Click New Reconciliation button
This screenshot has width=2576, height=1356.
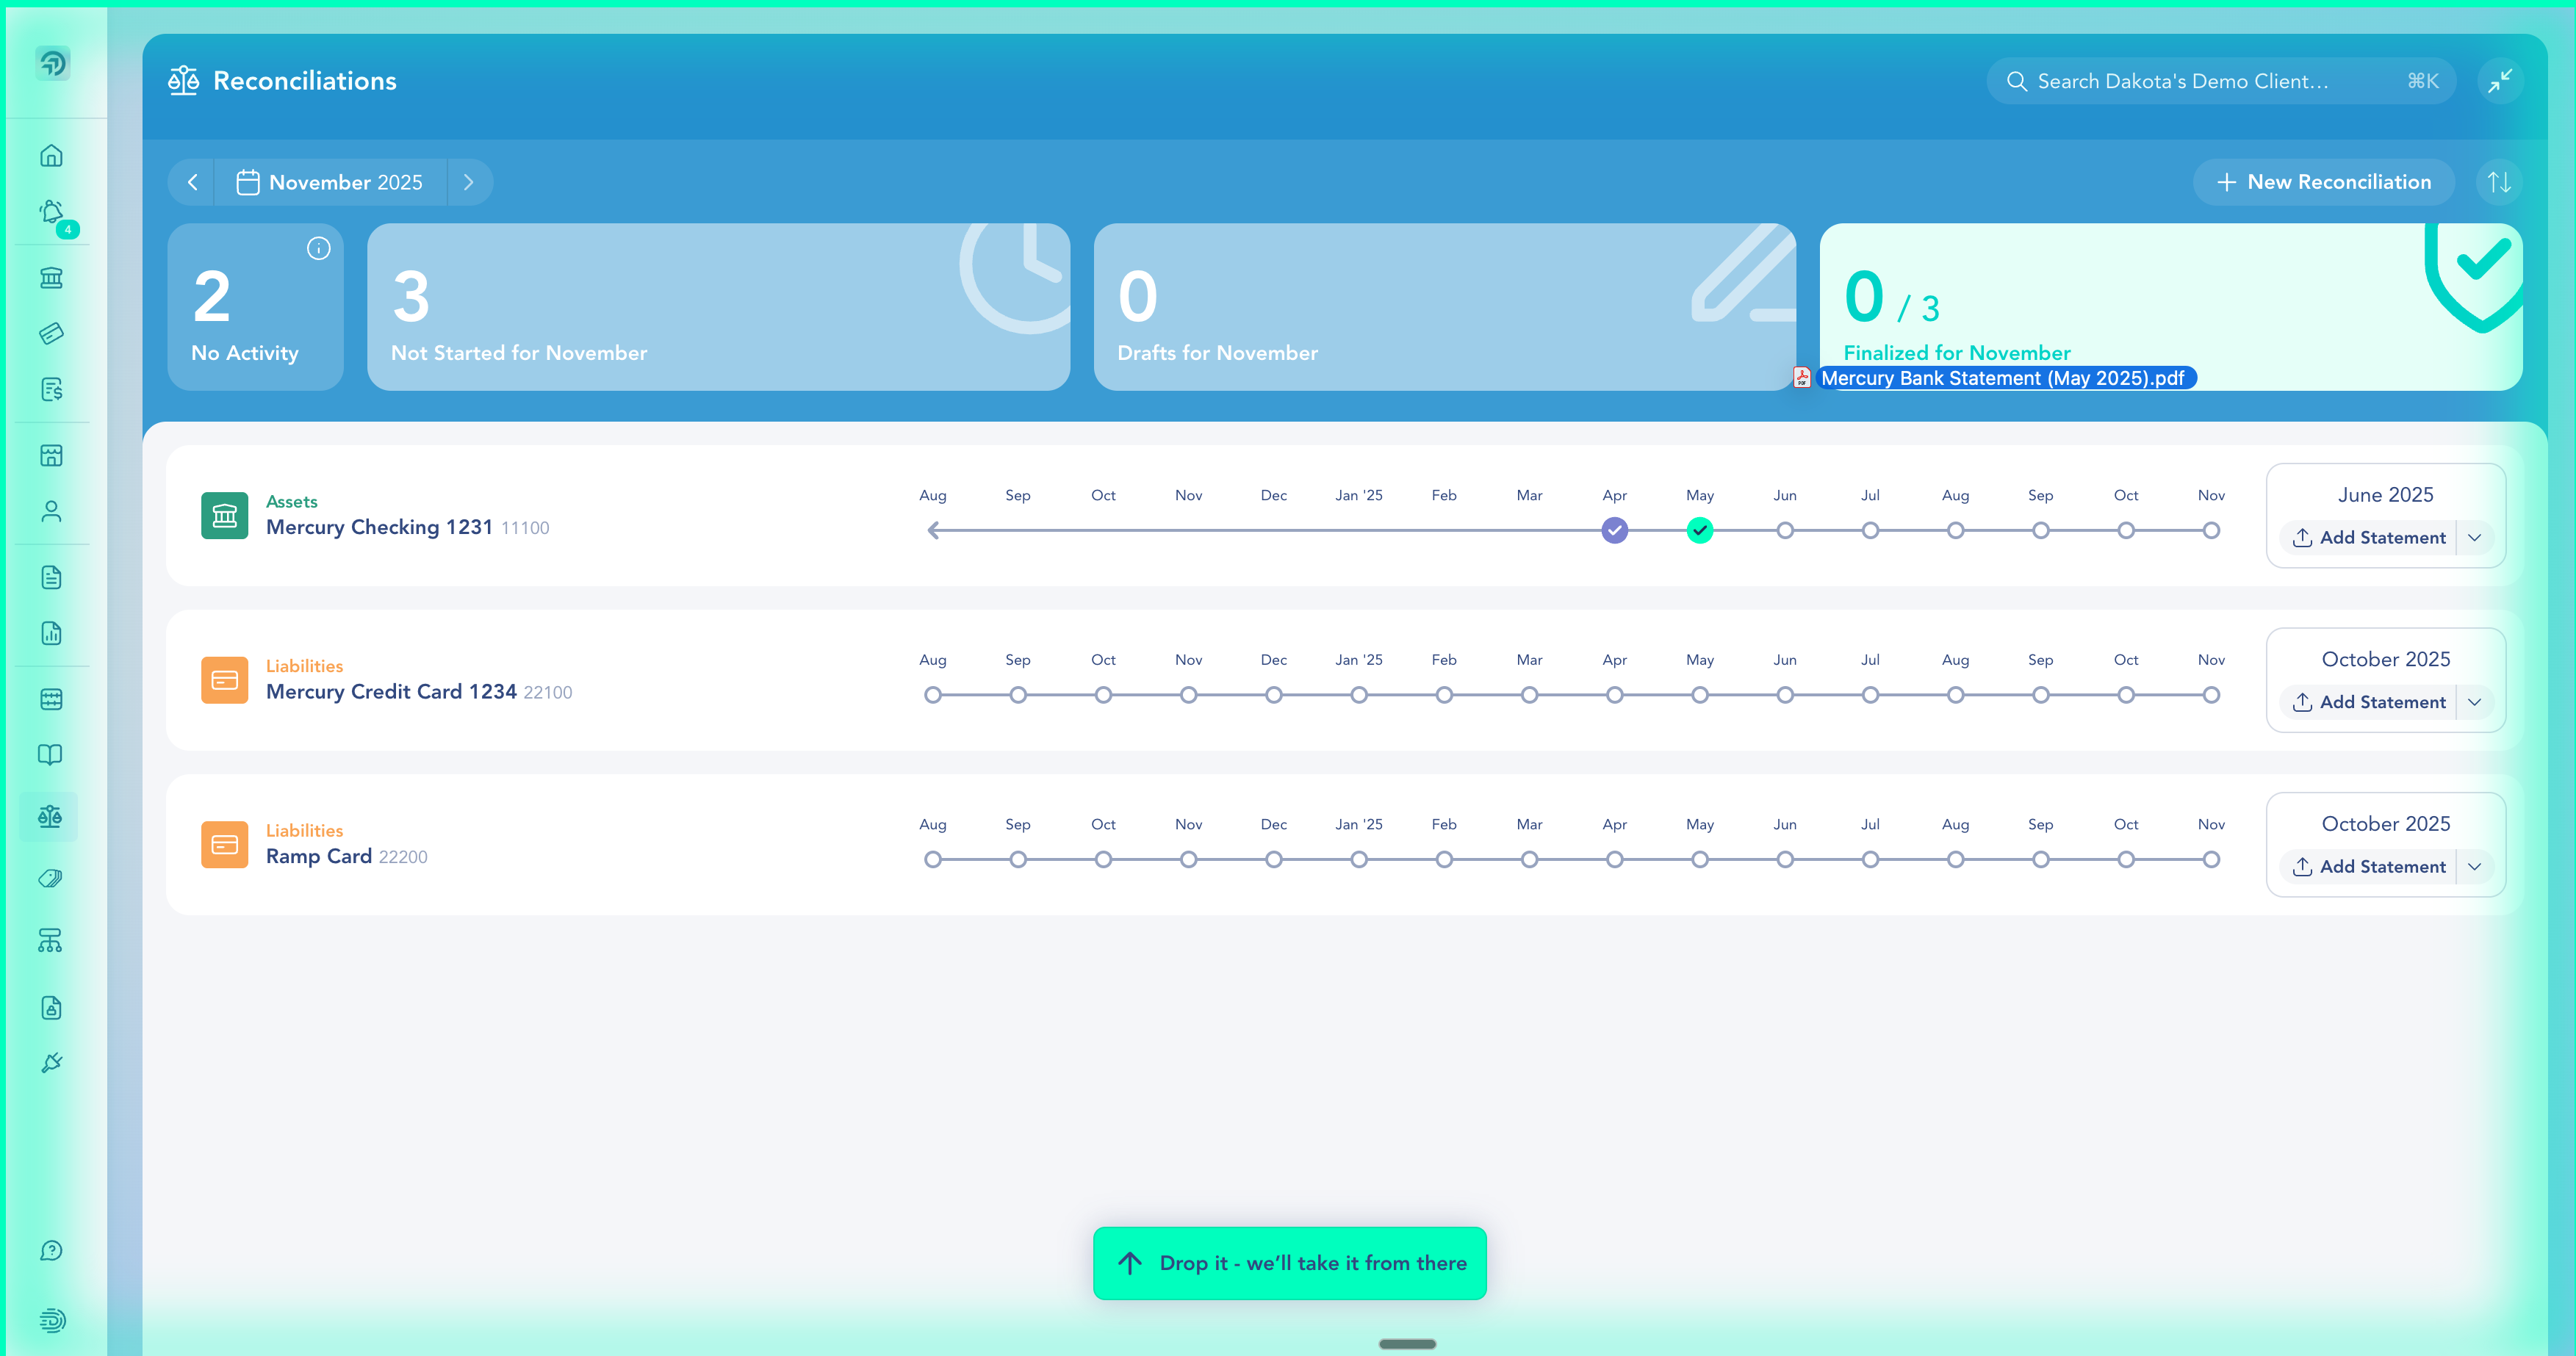click(2323, 182)
